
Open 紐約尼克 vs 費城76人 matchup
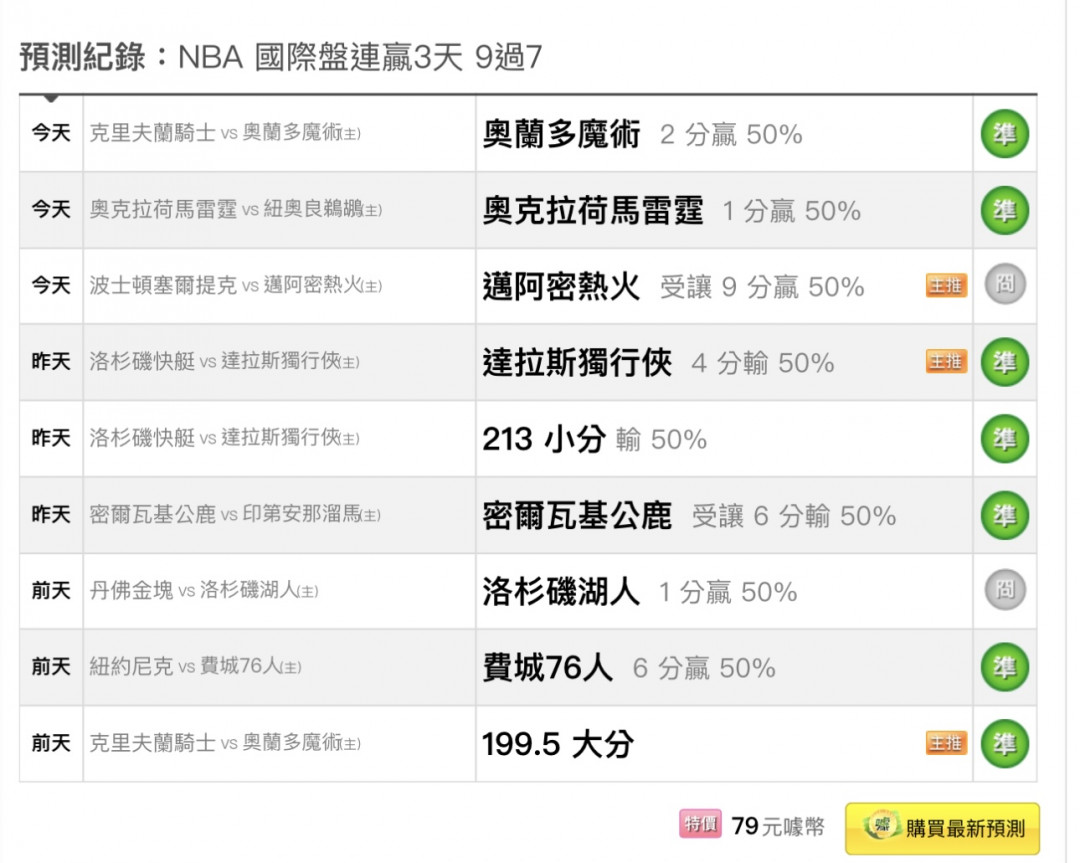point(196,667)
